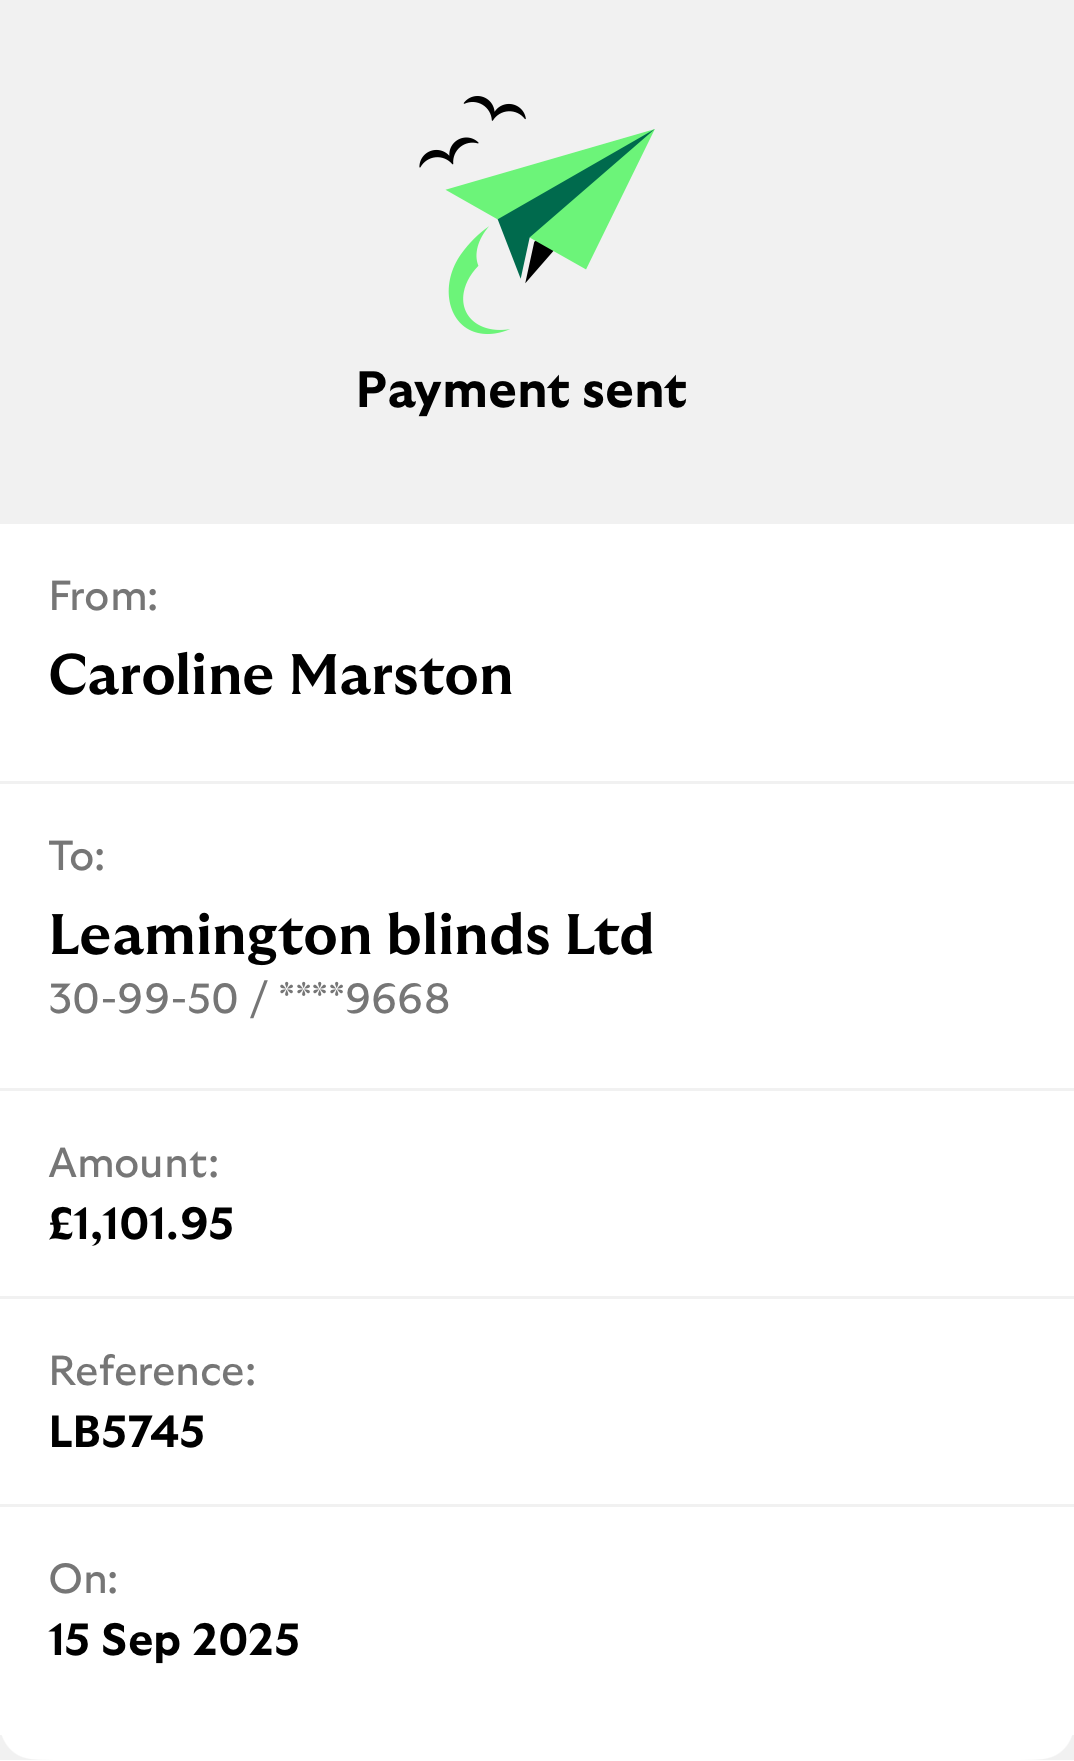1074x1761 pixels.
Task: Click the "To:" label
Action: click(77, 857)
